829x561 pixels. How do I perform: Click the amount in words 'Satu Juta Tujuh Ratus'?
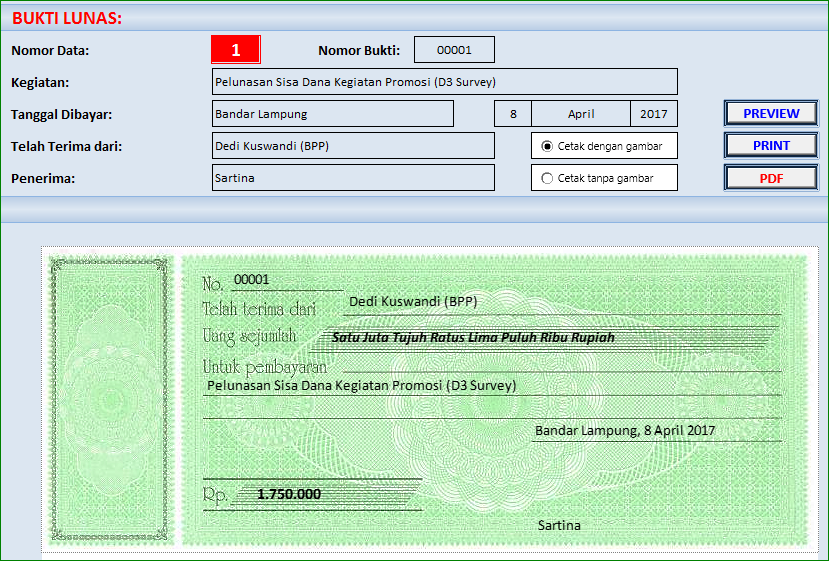tap(473, 337)
